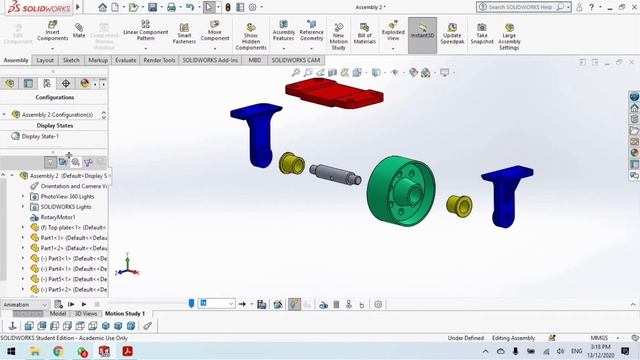Screen dimensions: 640x360
Task: Open Bill of Materials
Action: click(x=364, y=33)
